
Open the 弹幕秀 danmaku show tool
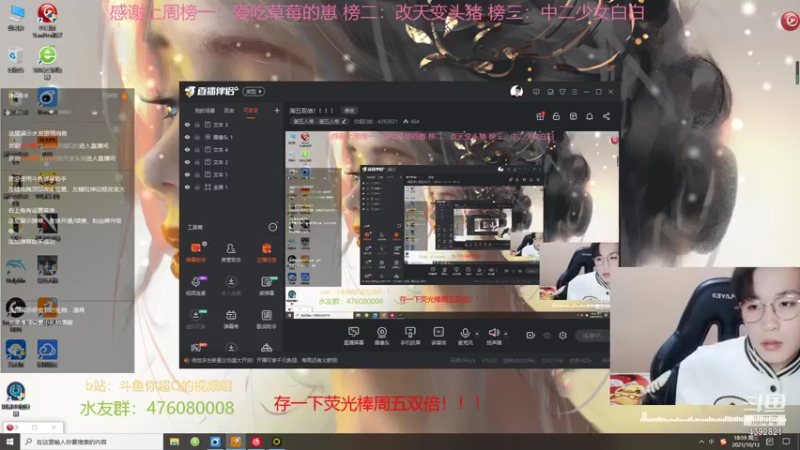pyautogui.click(x=231, y=319)
